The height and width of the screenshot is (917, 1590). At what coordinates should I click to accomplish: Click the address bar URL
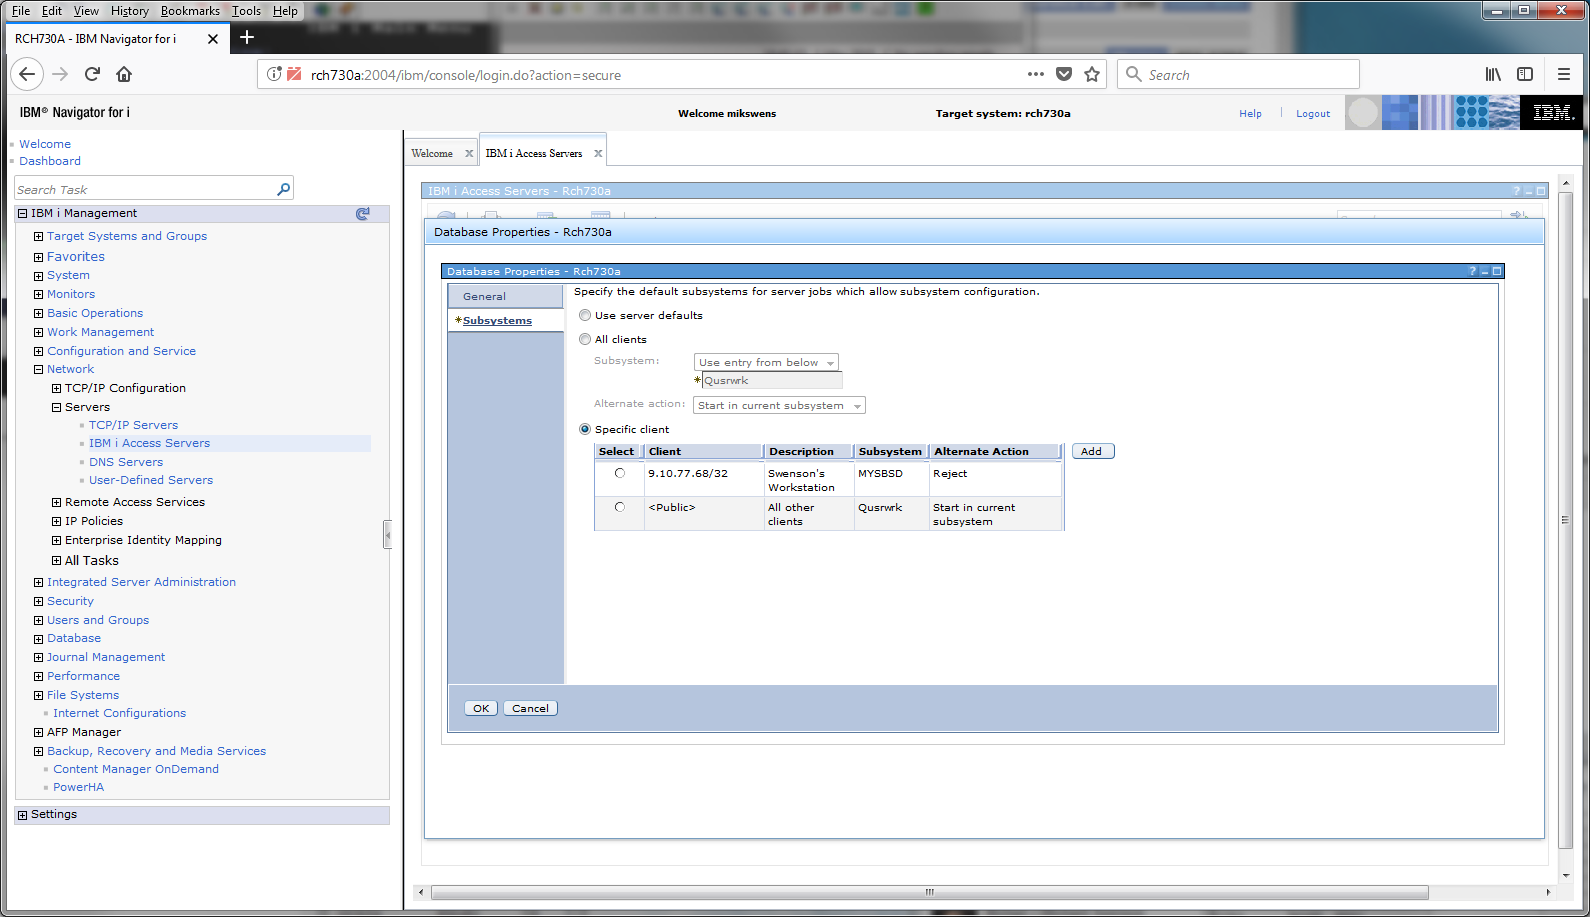click(465, 75)
